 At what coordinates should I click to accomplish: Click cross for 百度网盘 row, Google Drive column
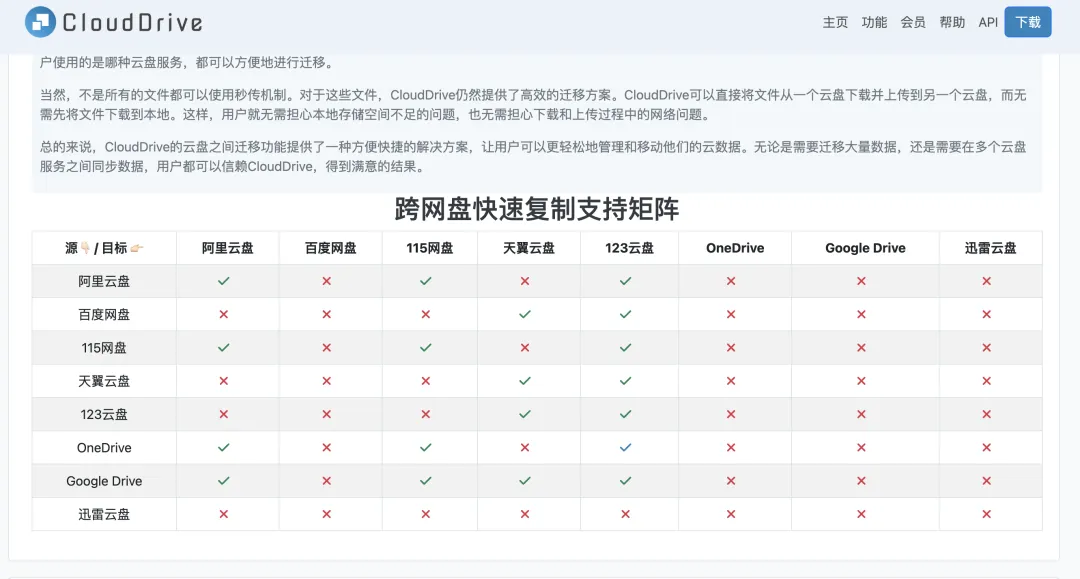coord(861,314)
